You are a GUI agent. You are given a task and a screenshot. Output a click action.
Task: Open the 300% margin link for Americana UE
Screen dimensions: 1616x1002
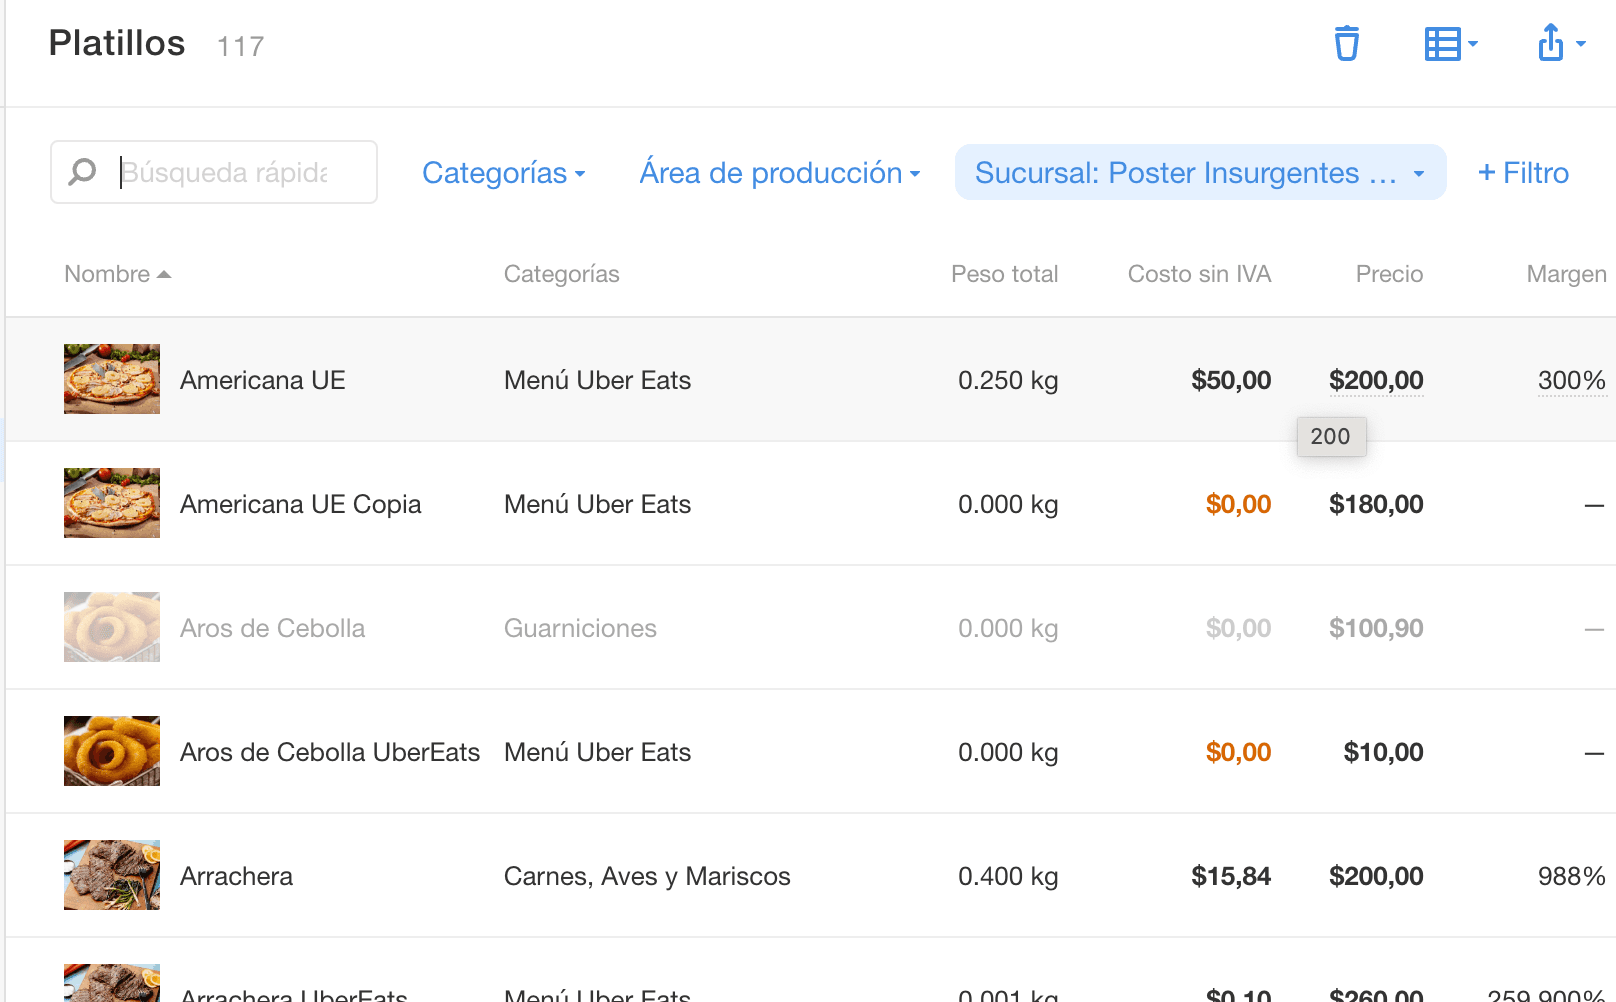tap(1572, 380)
